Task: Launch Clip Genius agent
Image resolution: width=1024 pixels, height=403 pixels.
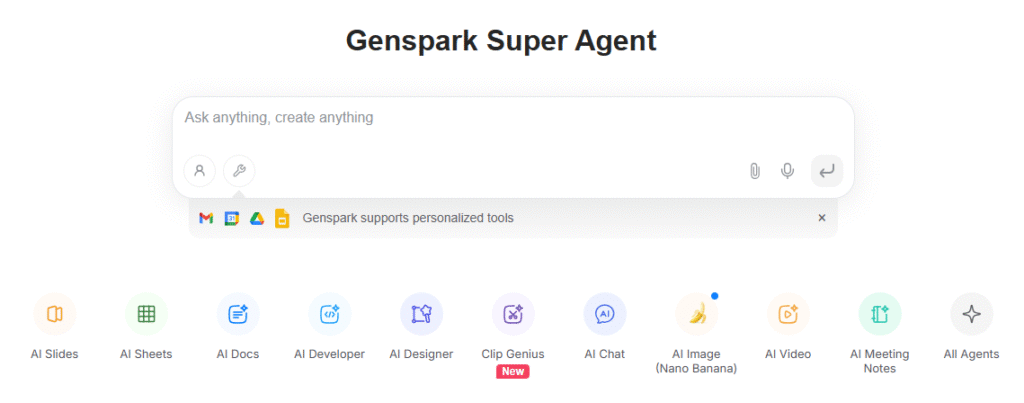Action: (513, 314)
